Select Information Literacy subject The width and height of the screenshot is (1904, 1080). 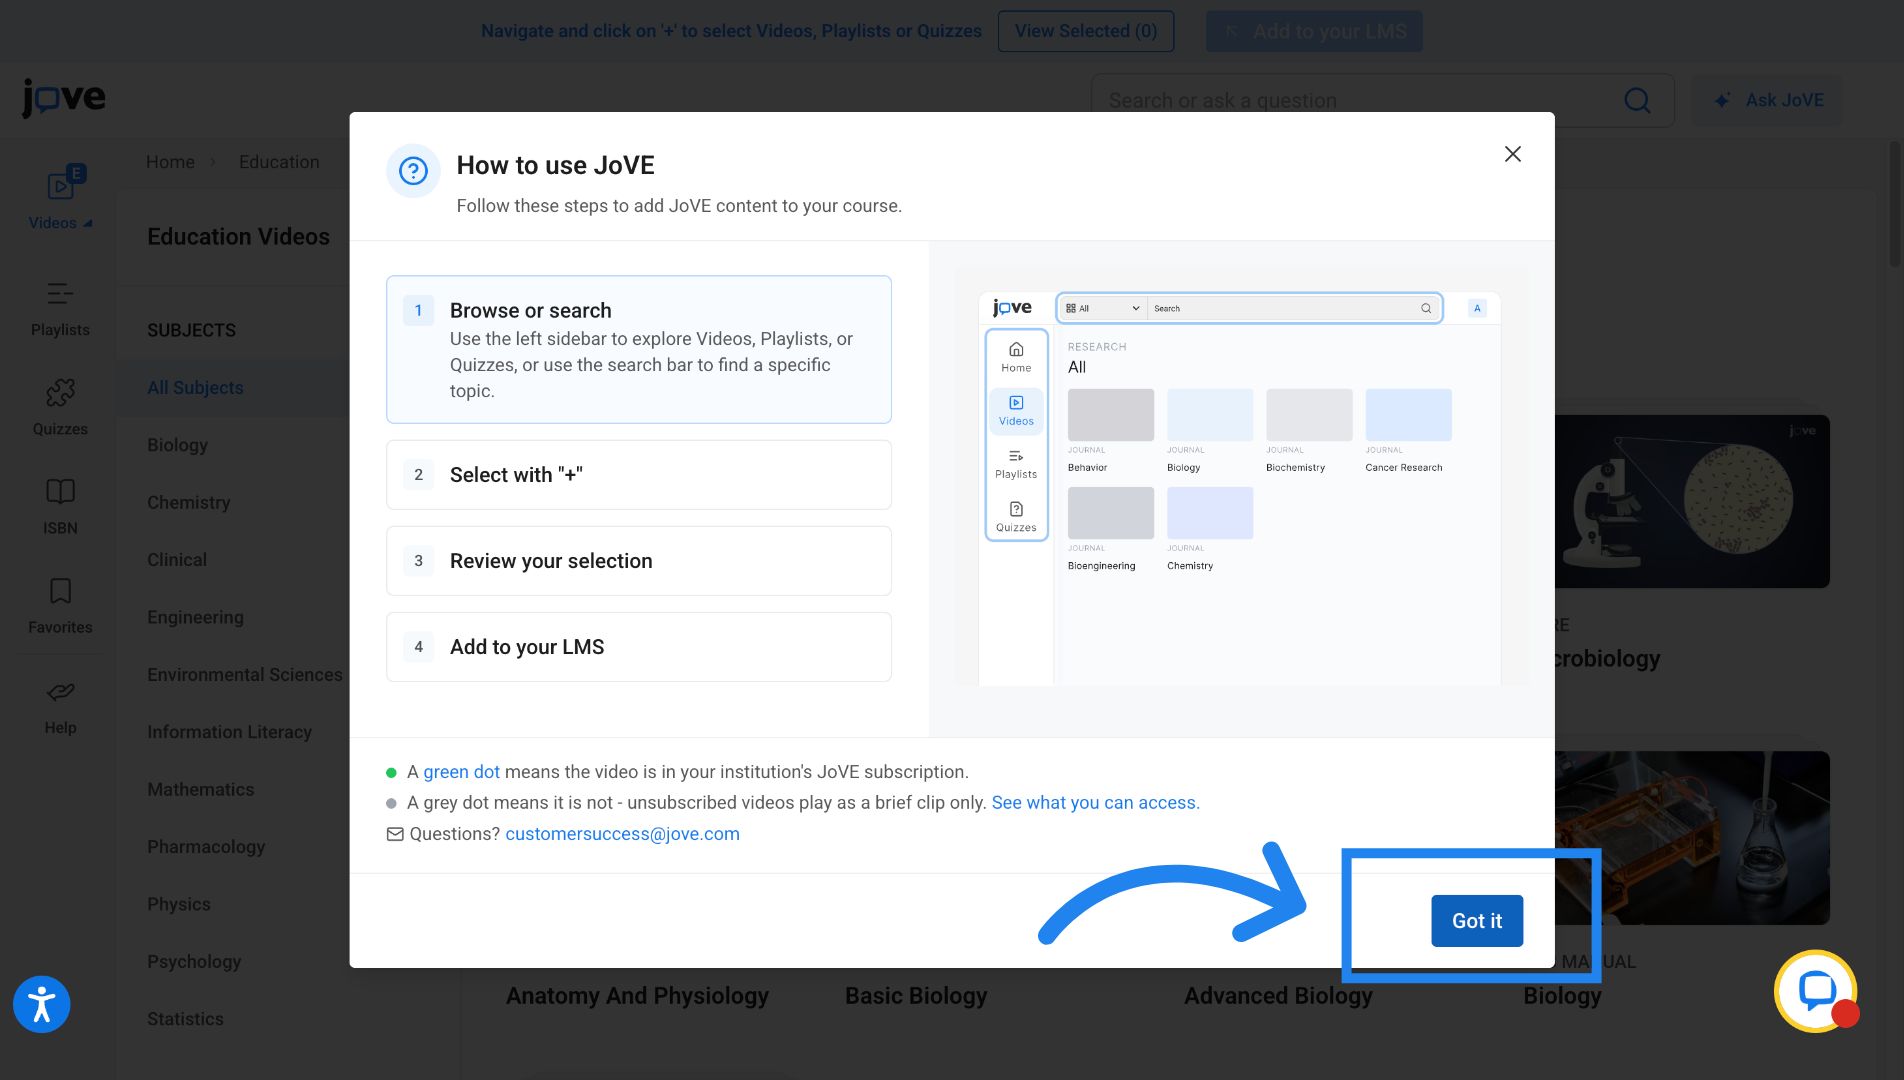pyautogui.click(x=229, y=732)
